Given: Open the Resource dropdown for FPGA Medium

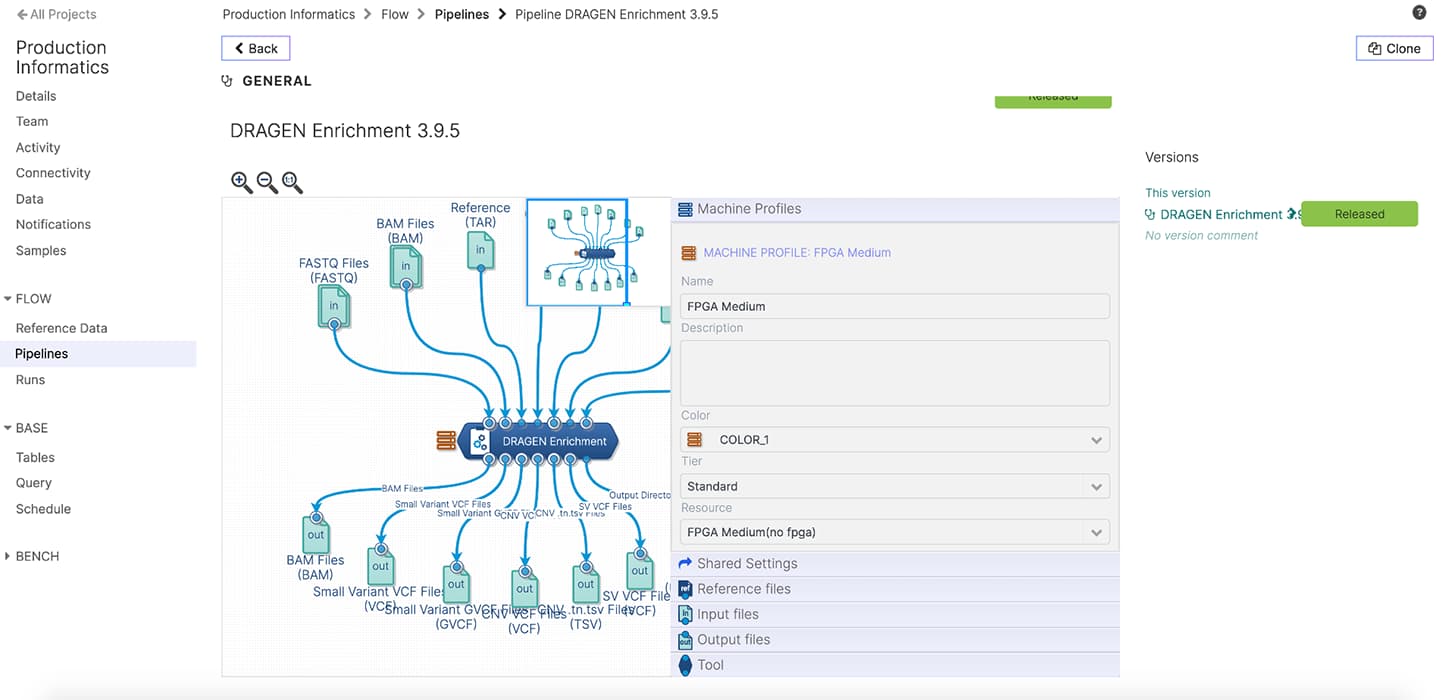Looking at the screenshot, I should pyautogui.click(x=894, y=532).
